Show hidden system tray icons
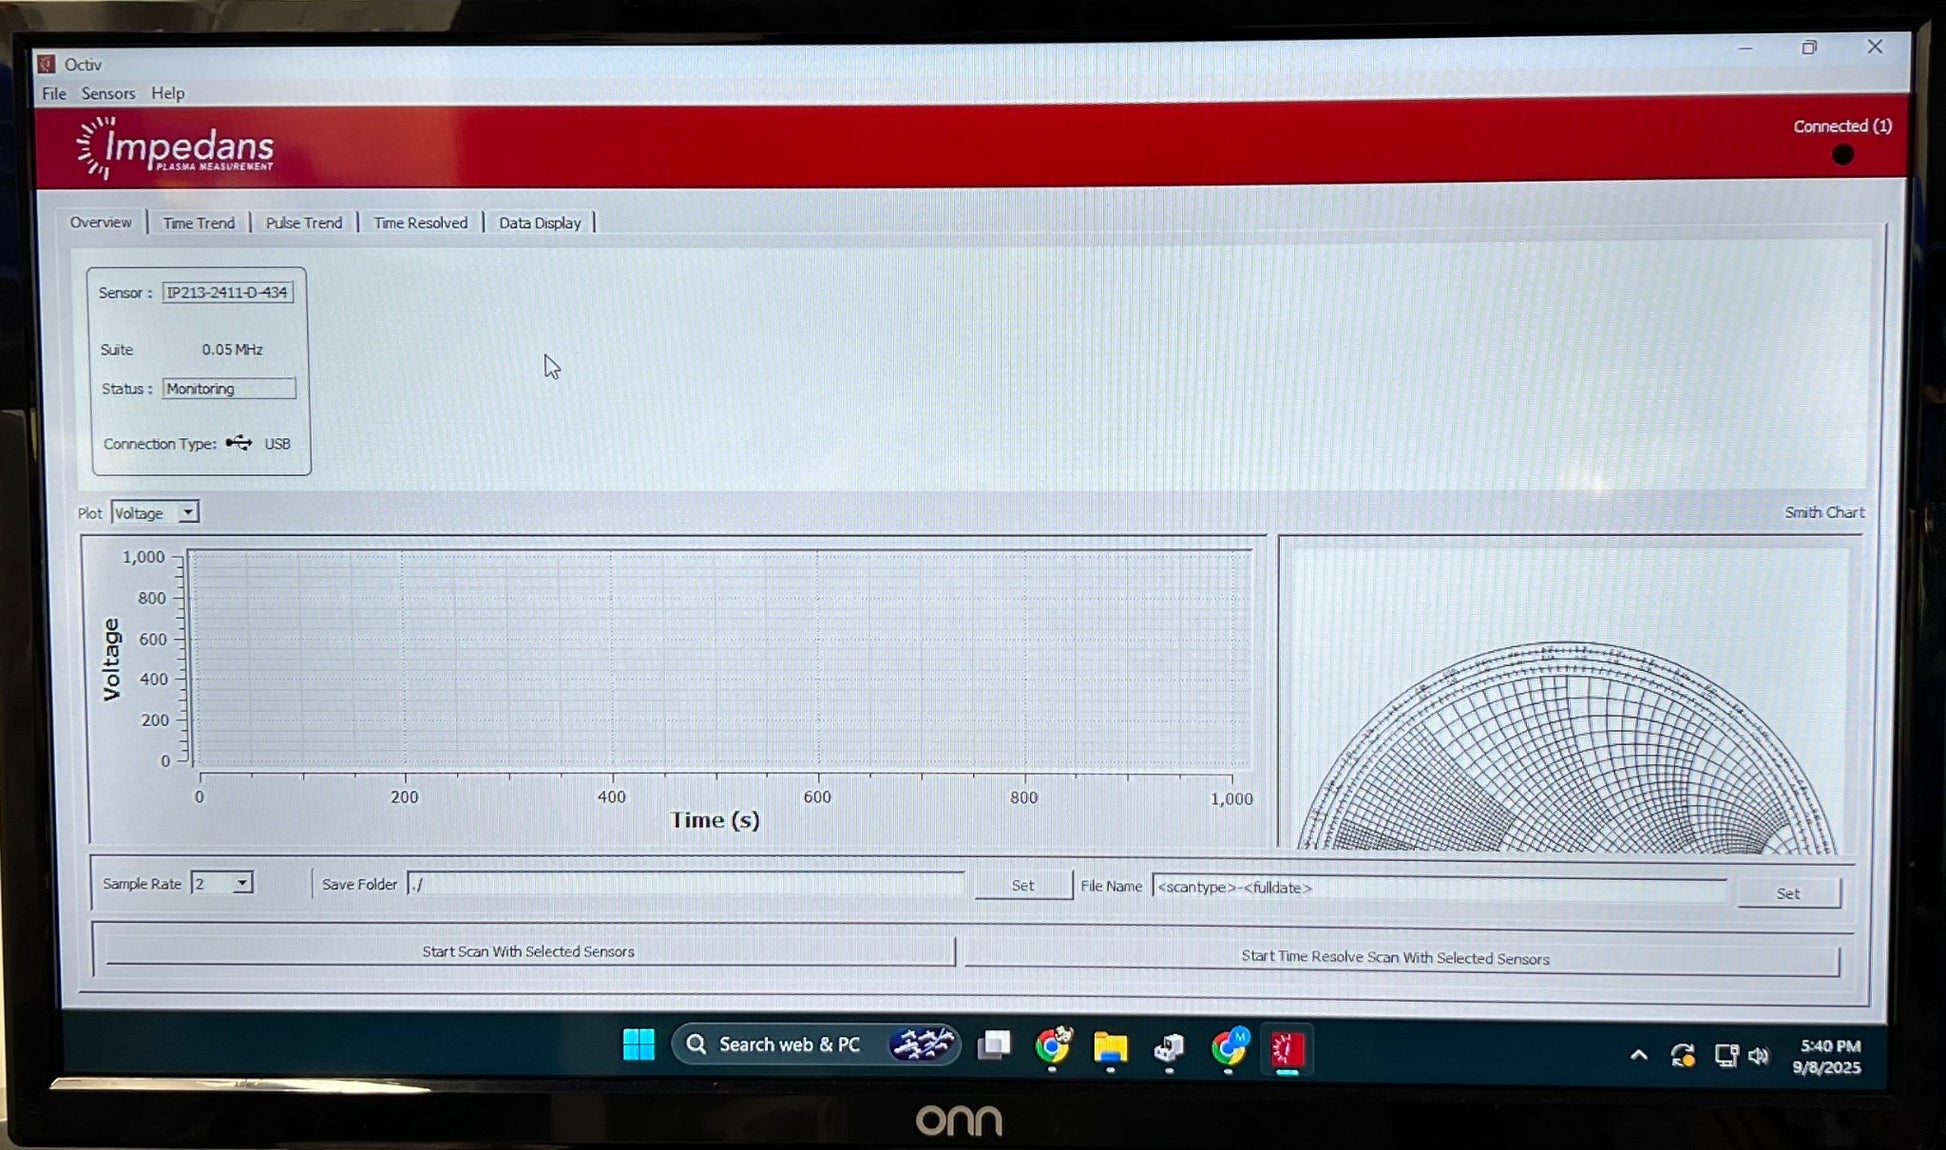 [1638, 1055]
